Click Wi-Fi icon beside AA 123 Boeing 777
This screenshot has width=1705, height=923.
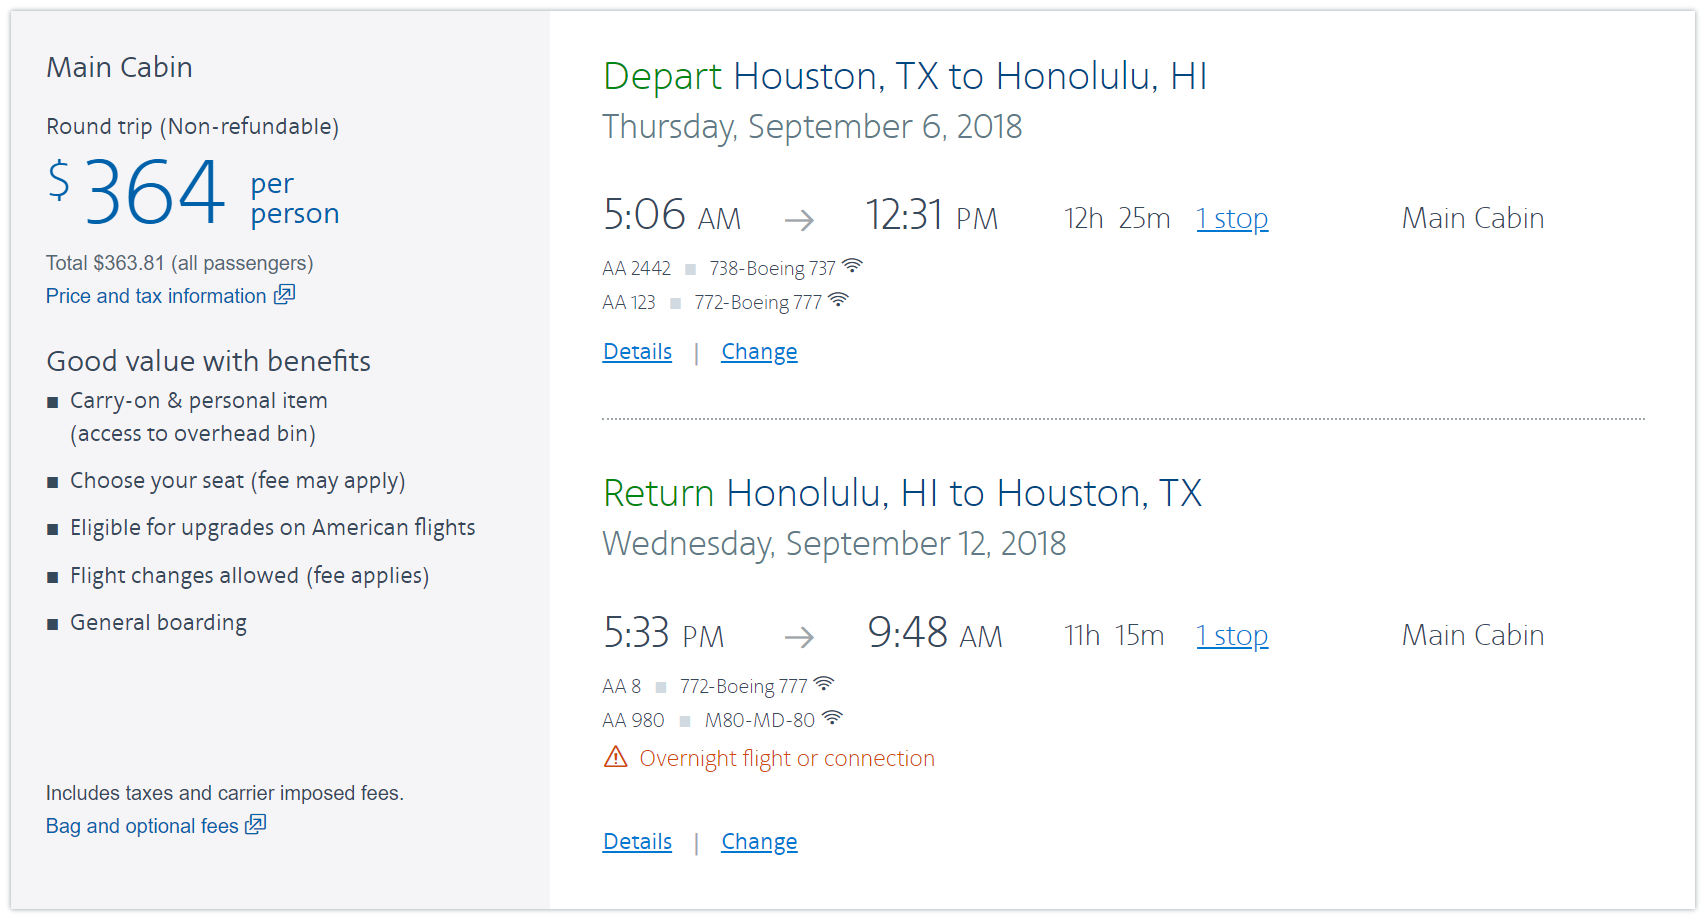coord(838,300)
